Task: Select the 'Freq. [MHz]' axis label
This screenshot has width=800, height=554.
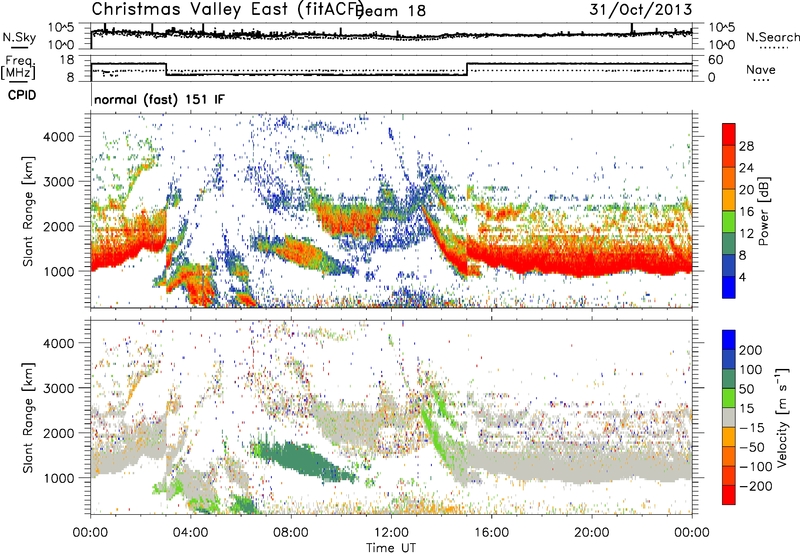Action: pyautogui.click(x=18, y=68)
